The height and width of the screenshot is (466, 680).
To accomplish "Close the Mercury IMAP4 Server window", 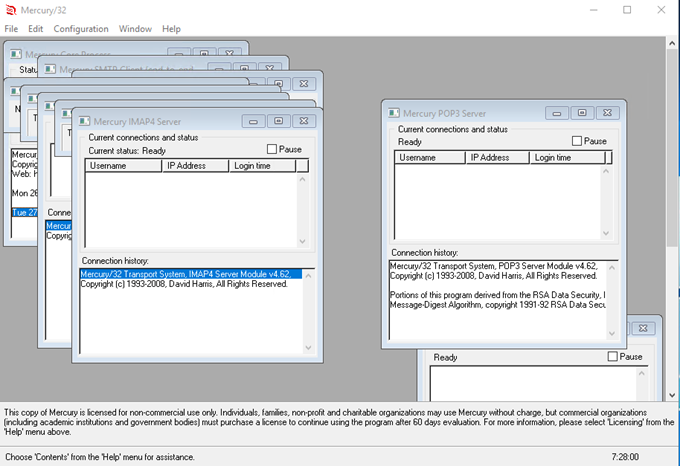I will click(304, 121).
